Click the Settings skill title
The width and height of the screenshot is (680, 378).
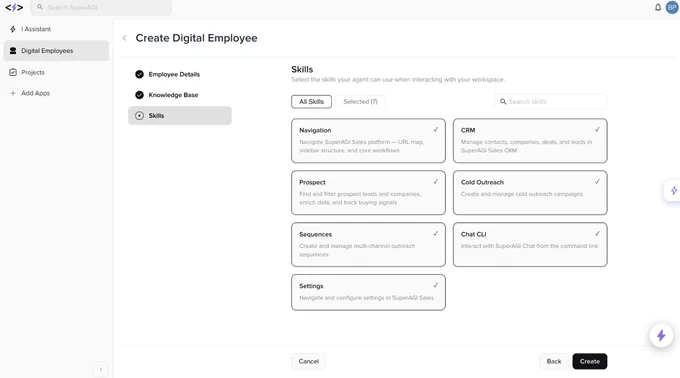[x=311, y=286]
